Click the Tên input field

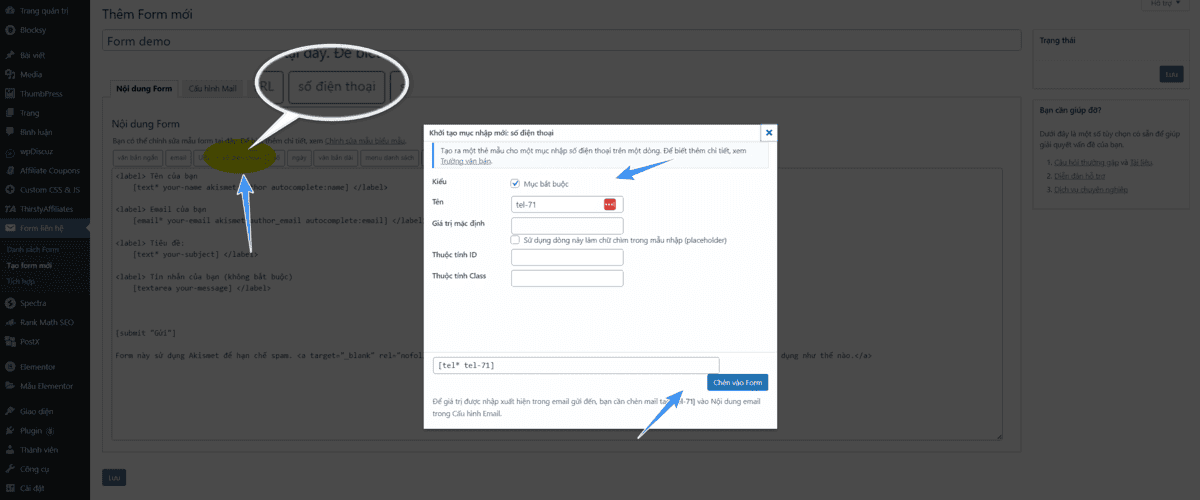pyautogui.click(x=567, y=204)
